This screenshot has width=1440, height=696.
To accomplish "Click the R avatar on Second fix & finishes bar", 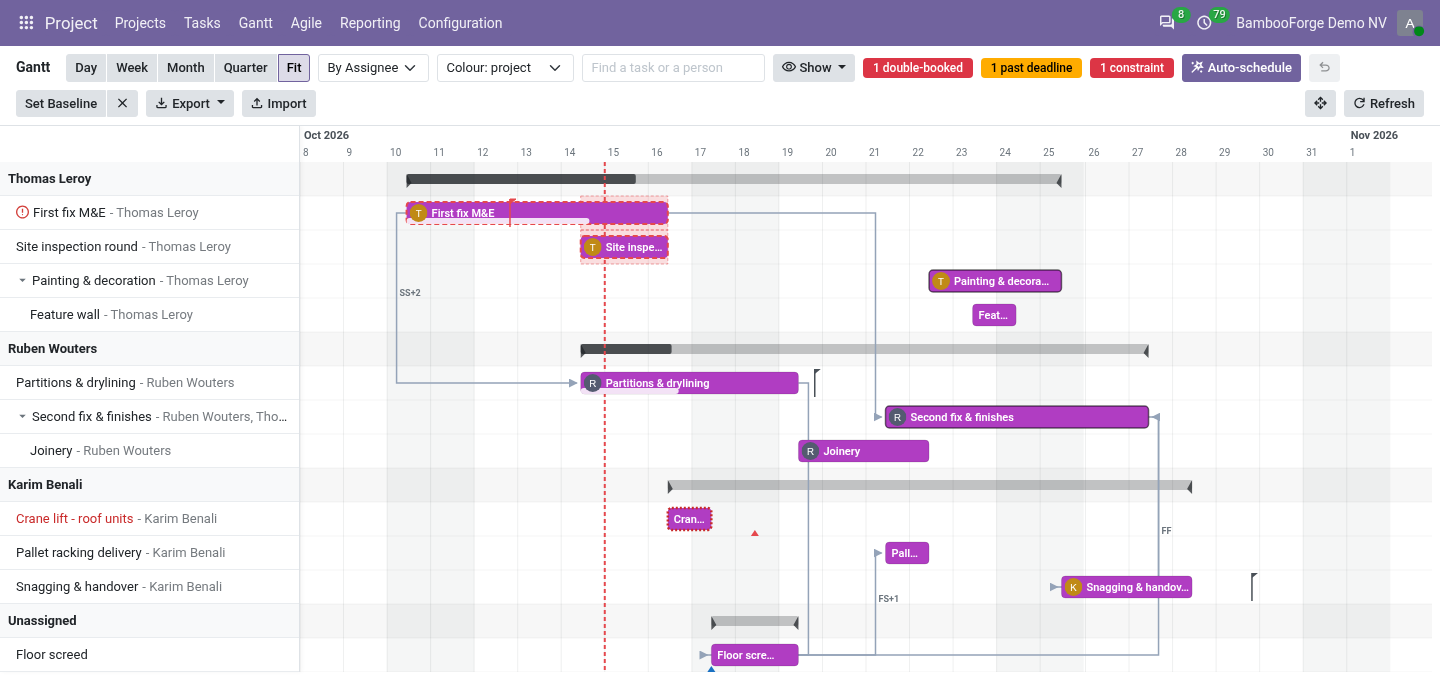I will pyautogui.click(x=898, y=417).
